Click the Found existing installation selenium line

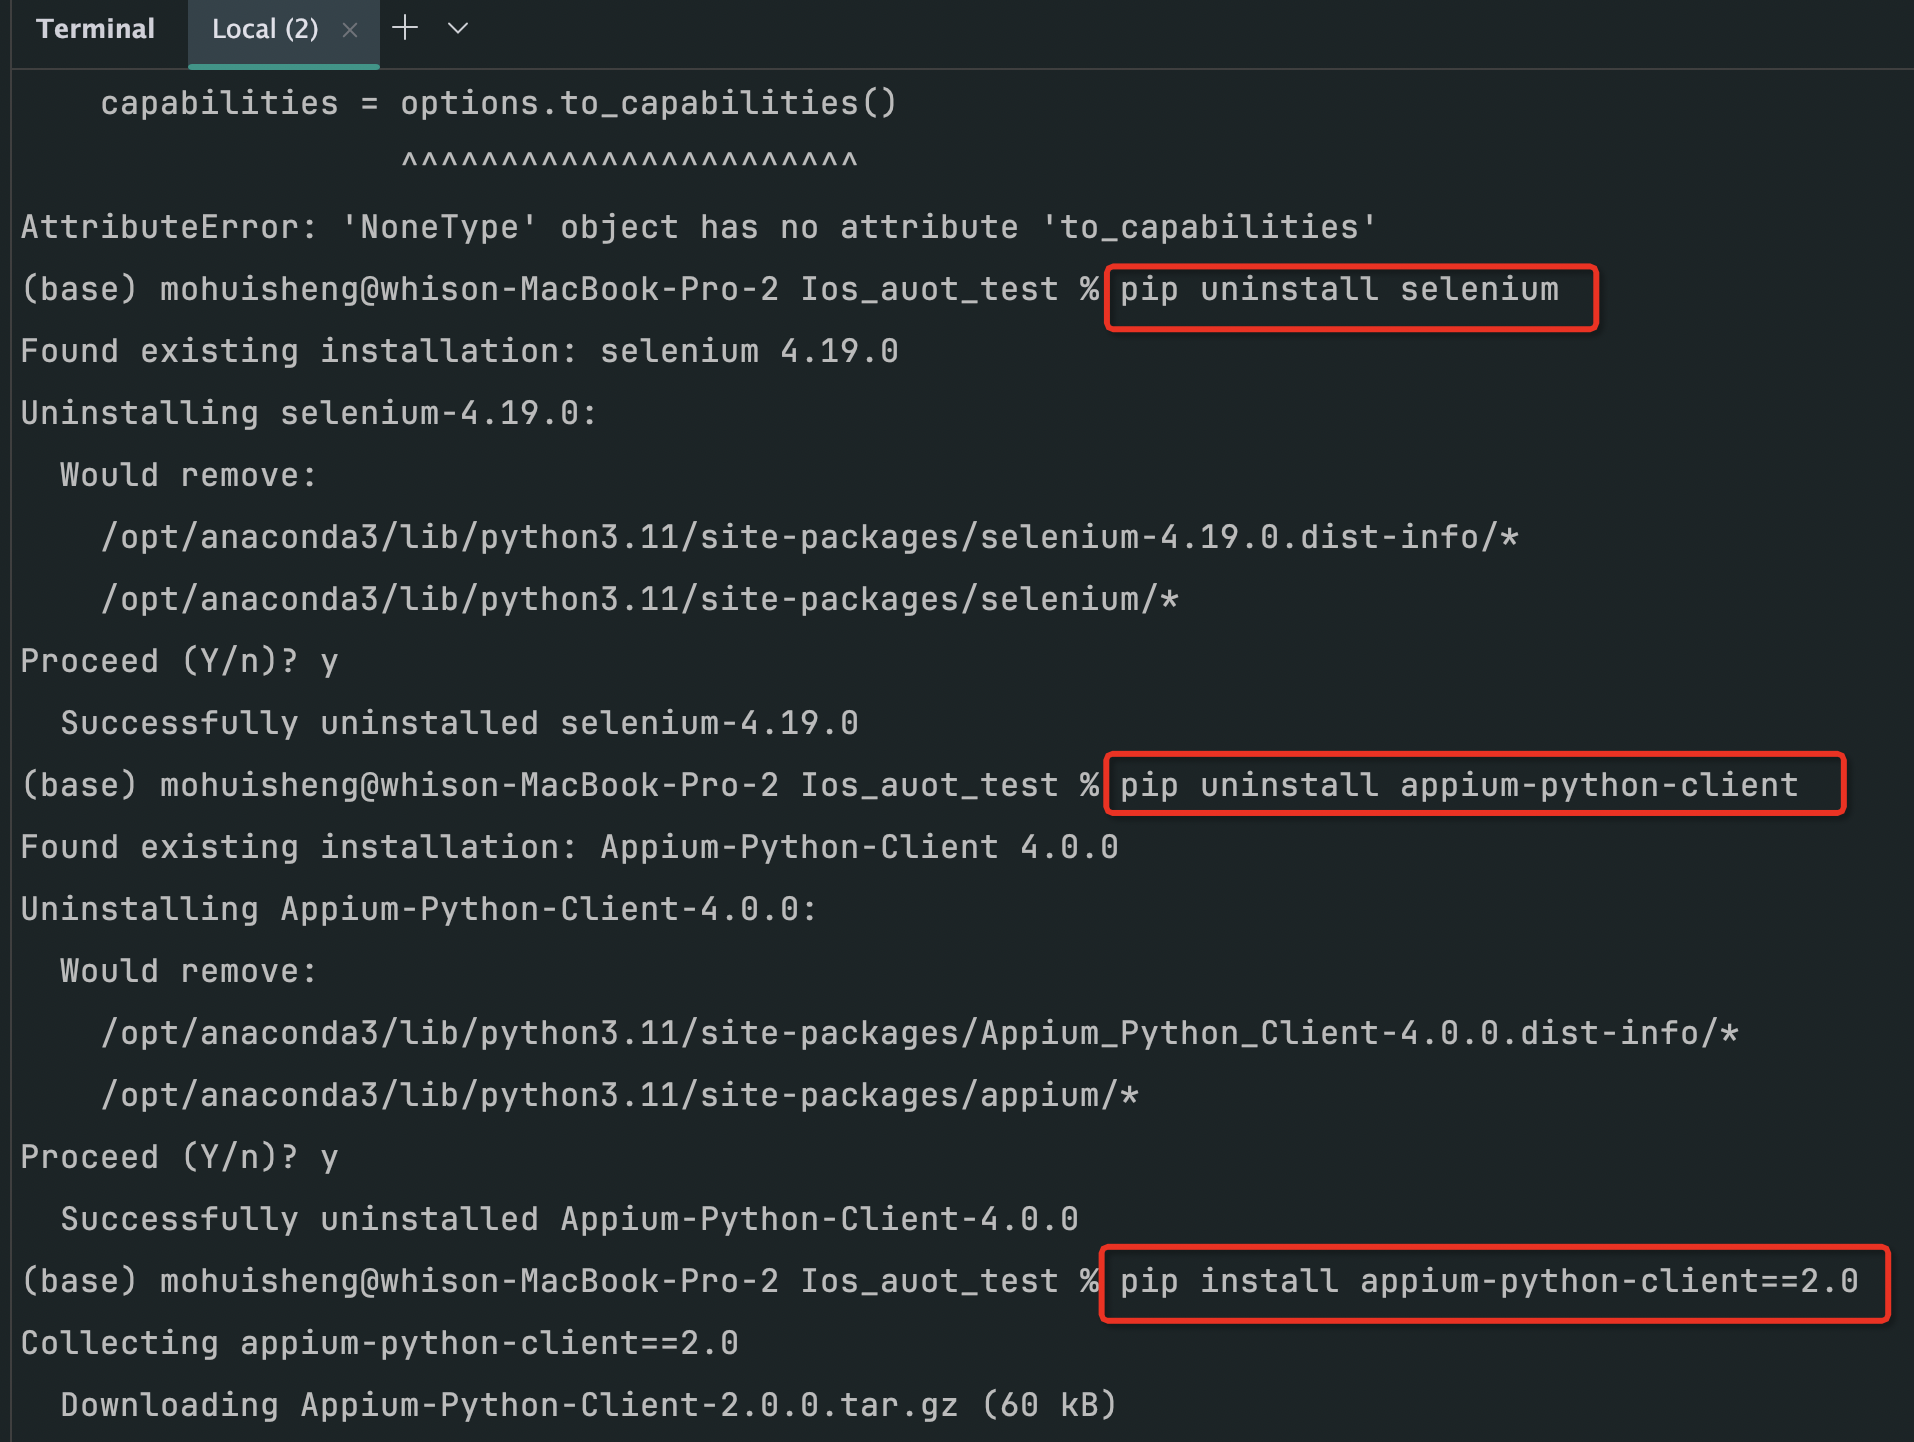(x=457, y=350)
